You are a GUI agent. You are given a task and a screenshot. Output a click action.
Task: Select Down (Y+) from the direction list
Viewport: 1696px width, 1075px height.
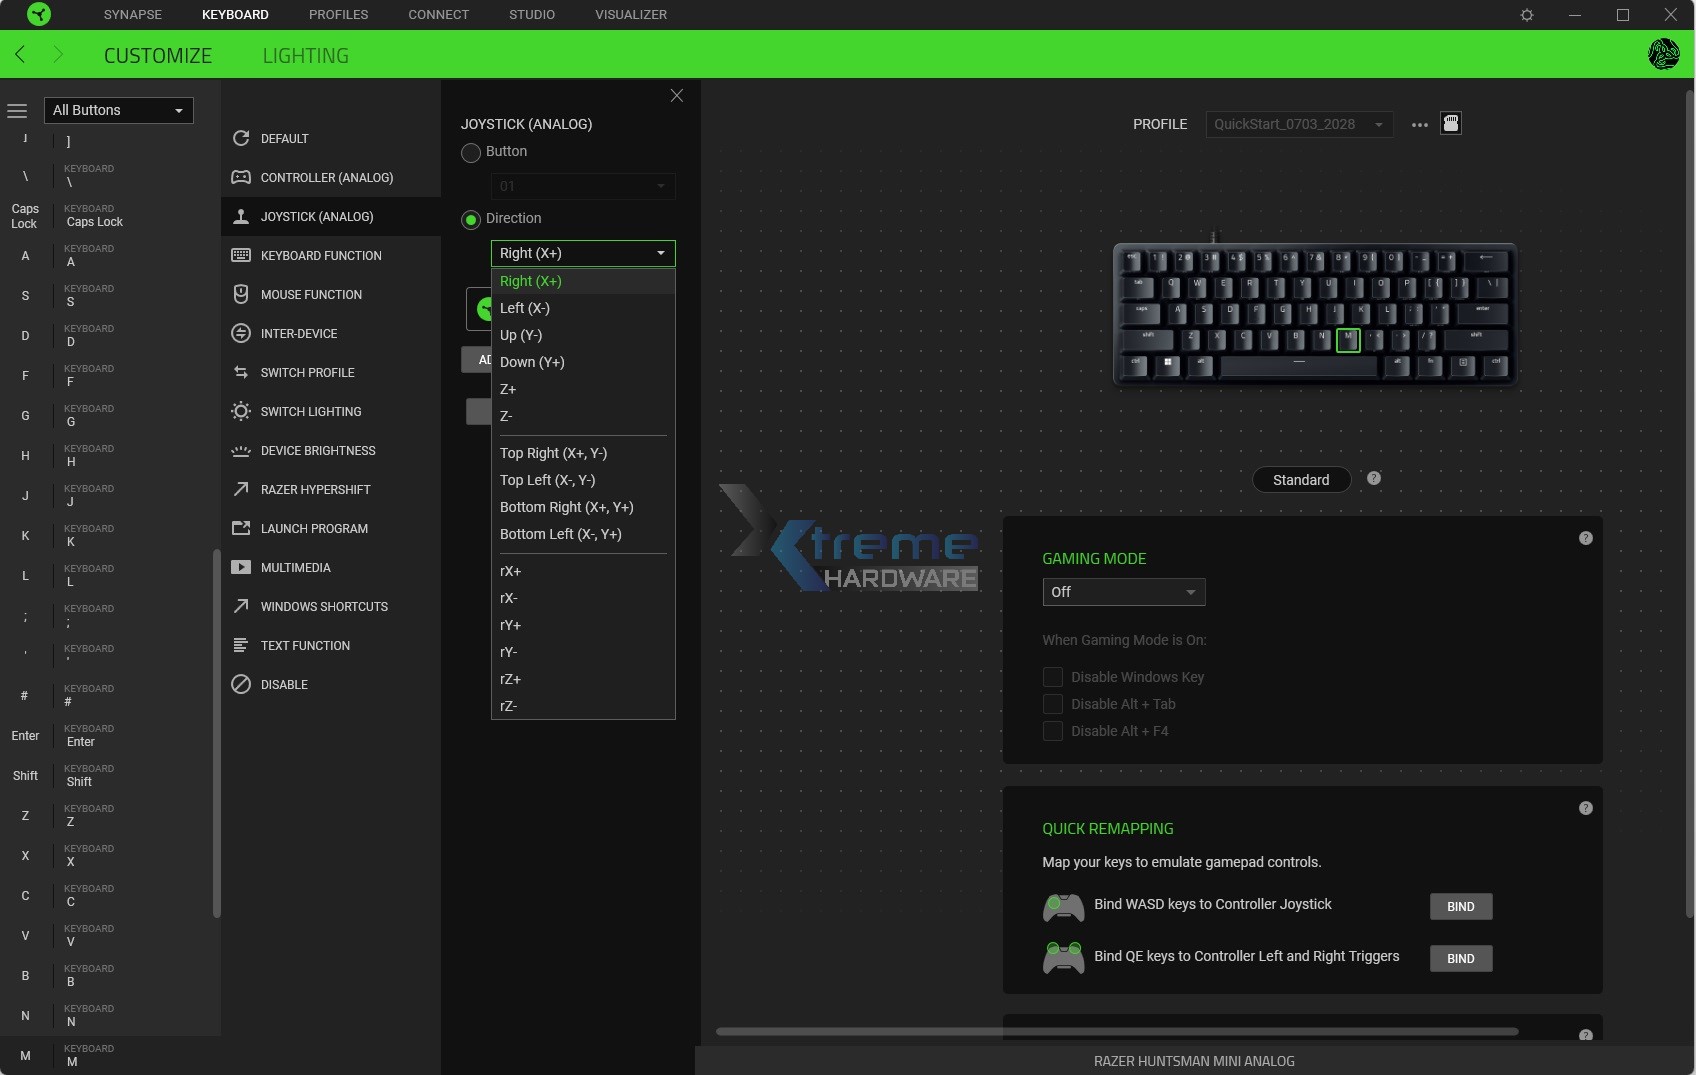[532, 362]
